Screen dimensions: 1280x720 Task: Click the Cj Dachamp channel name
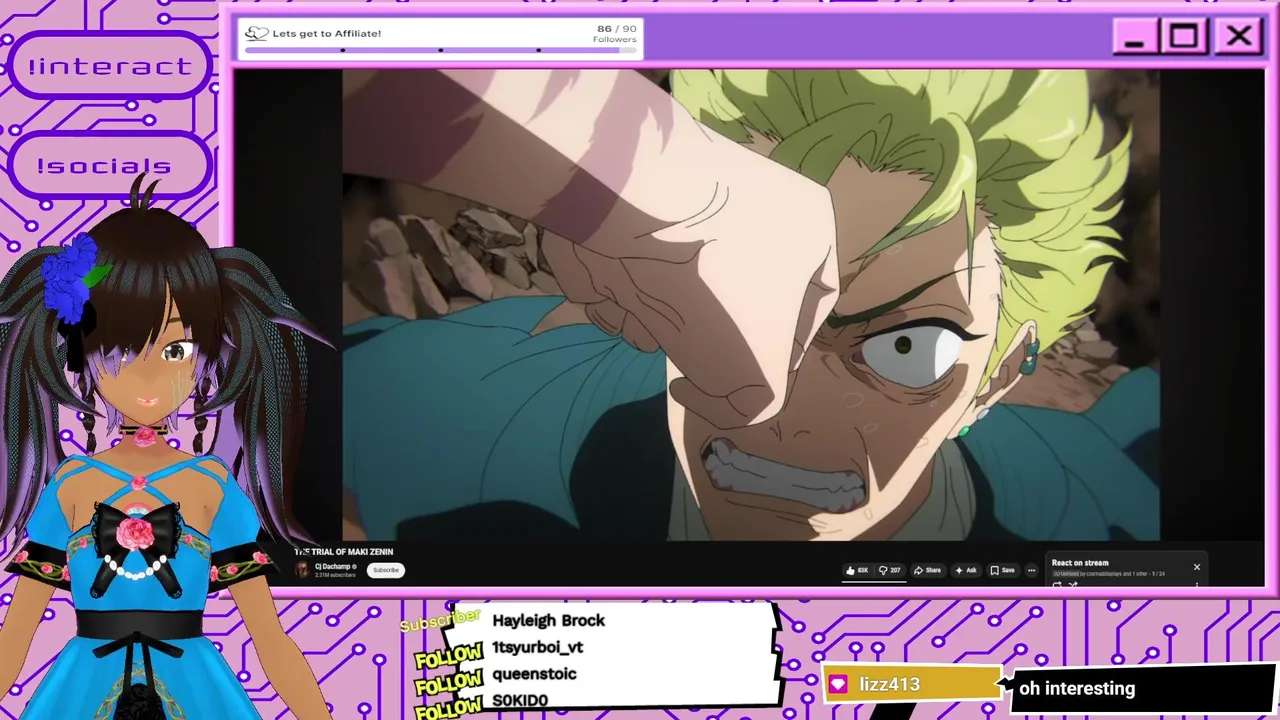click(x=335, y=566)
